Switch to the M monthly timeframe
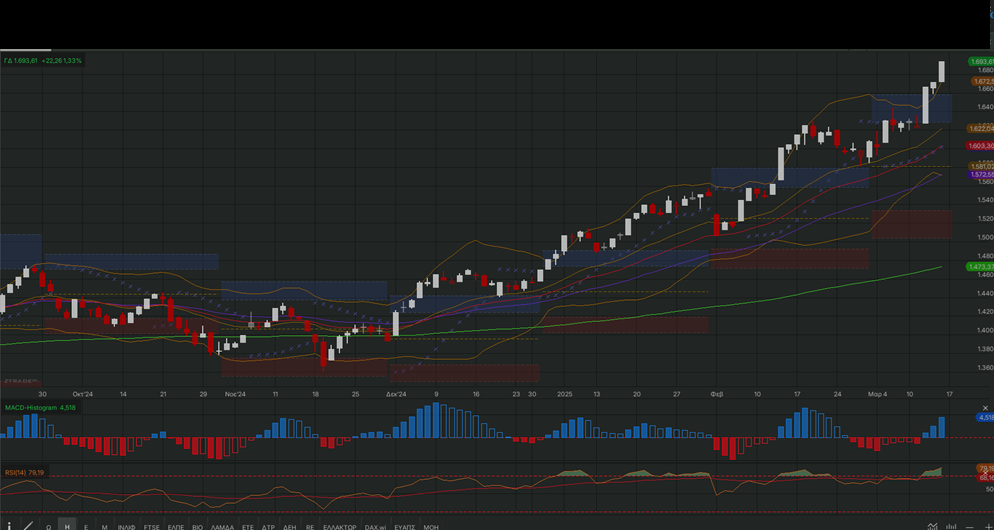This screenshot has height=530, width=994. (x=105, y=527)
